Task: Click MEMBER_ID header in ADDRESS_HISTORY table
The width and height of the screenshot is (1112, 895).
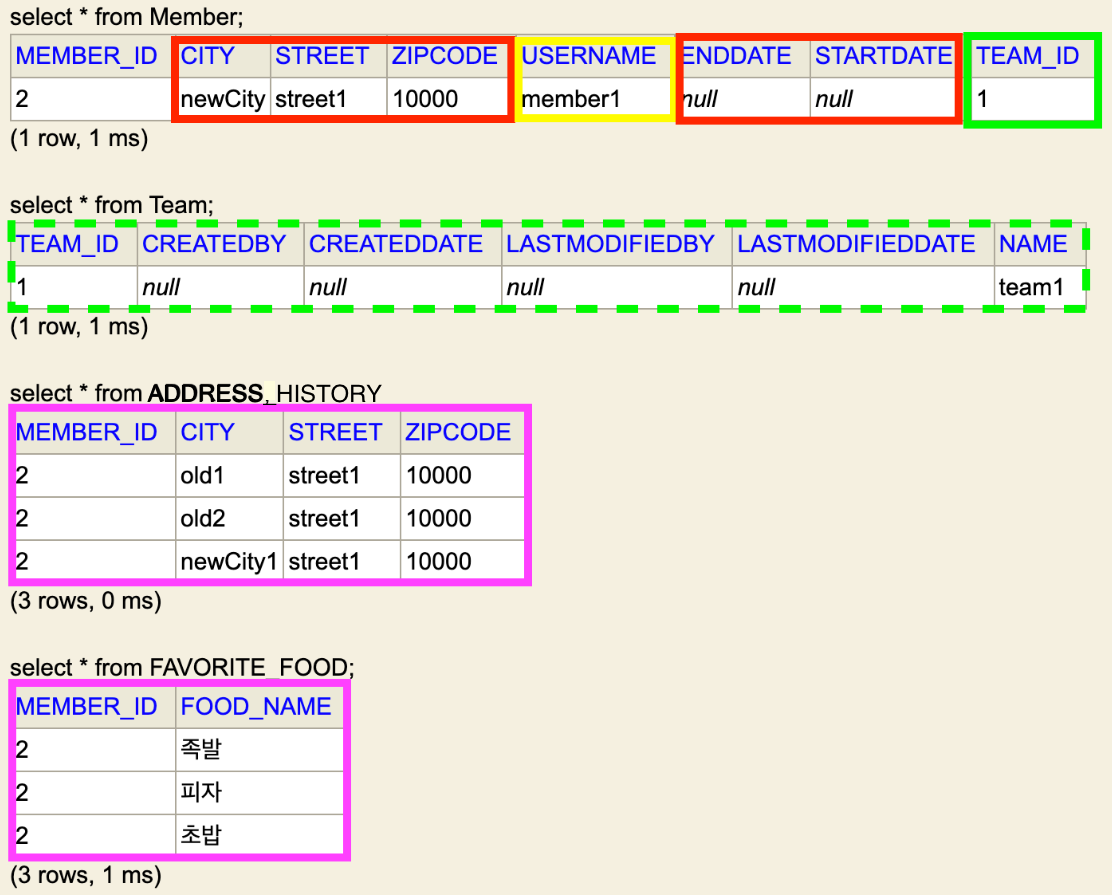Action: [87, 432]
